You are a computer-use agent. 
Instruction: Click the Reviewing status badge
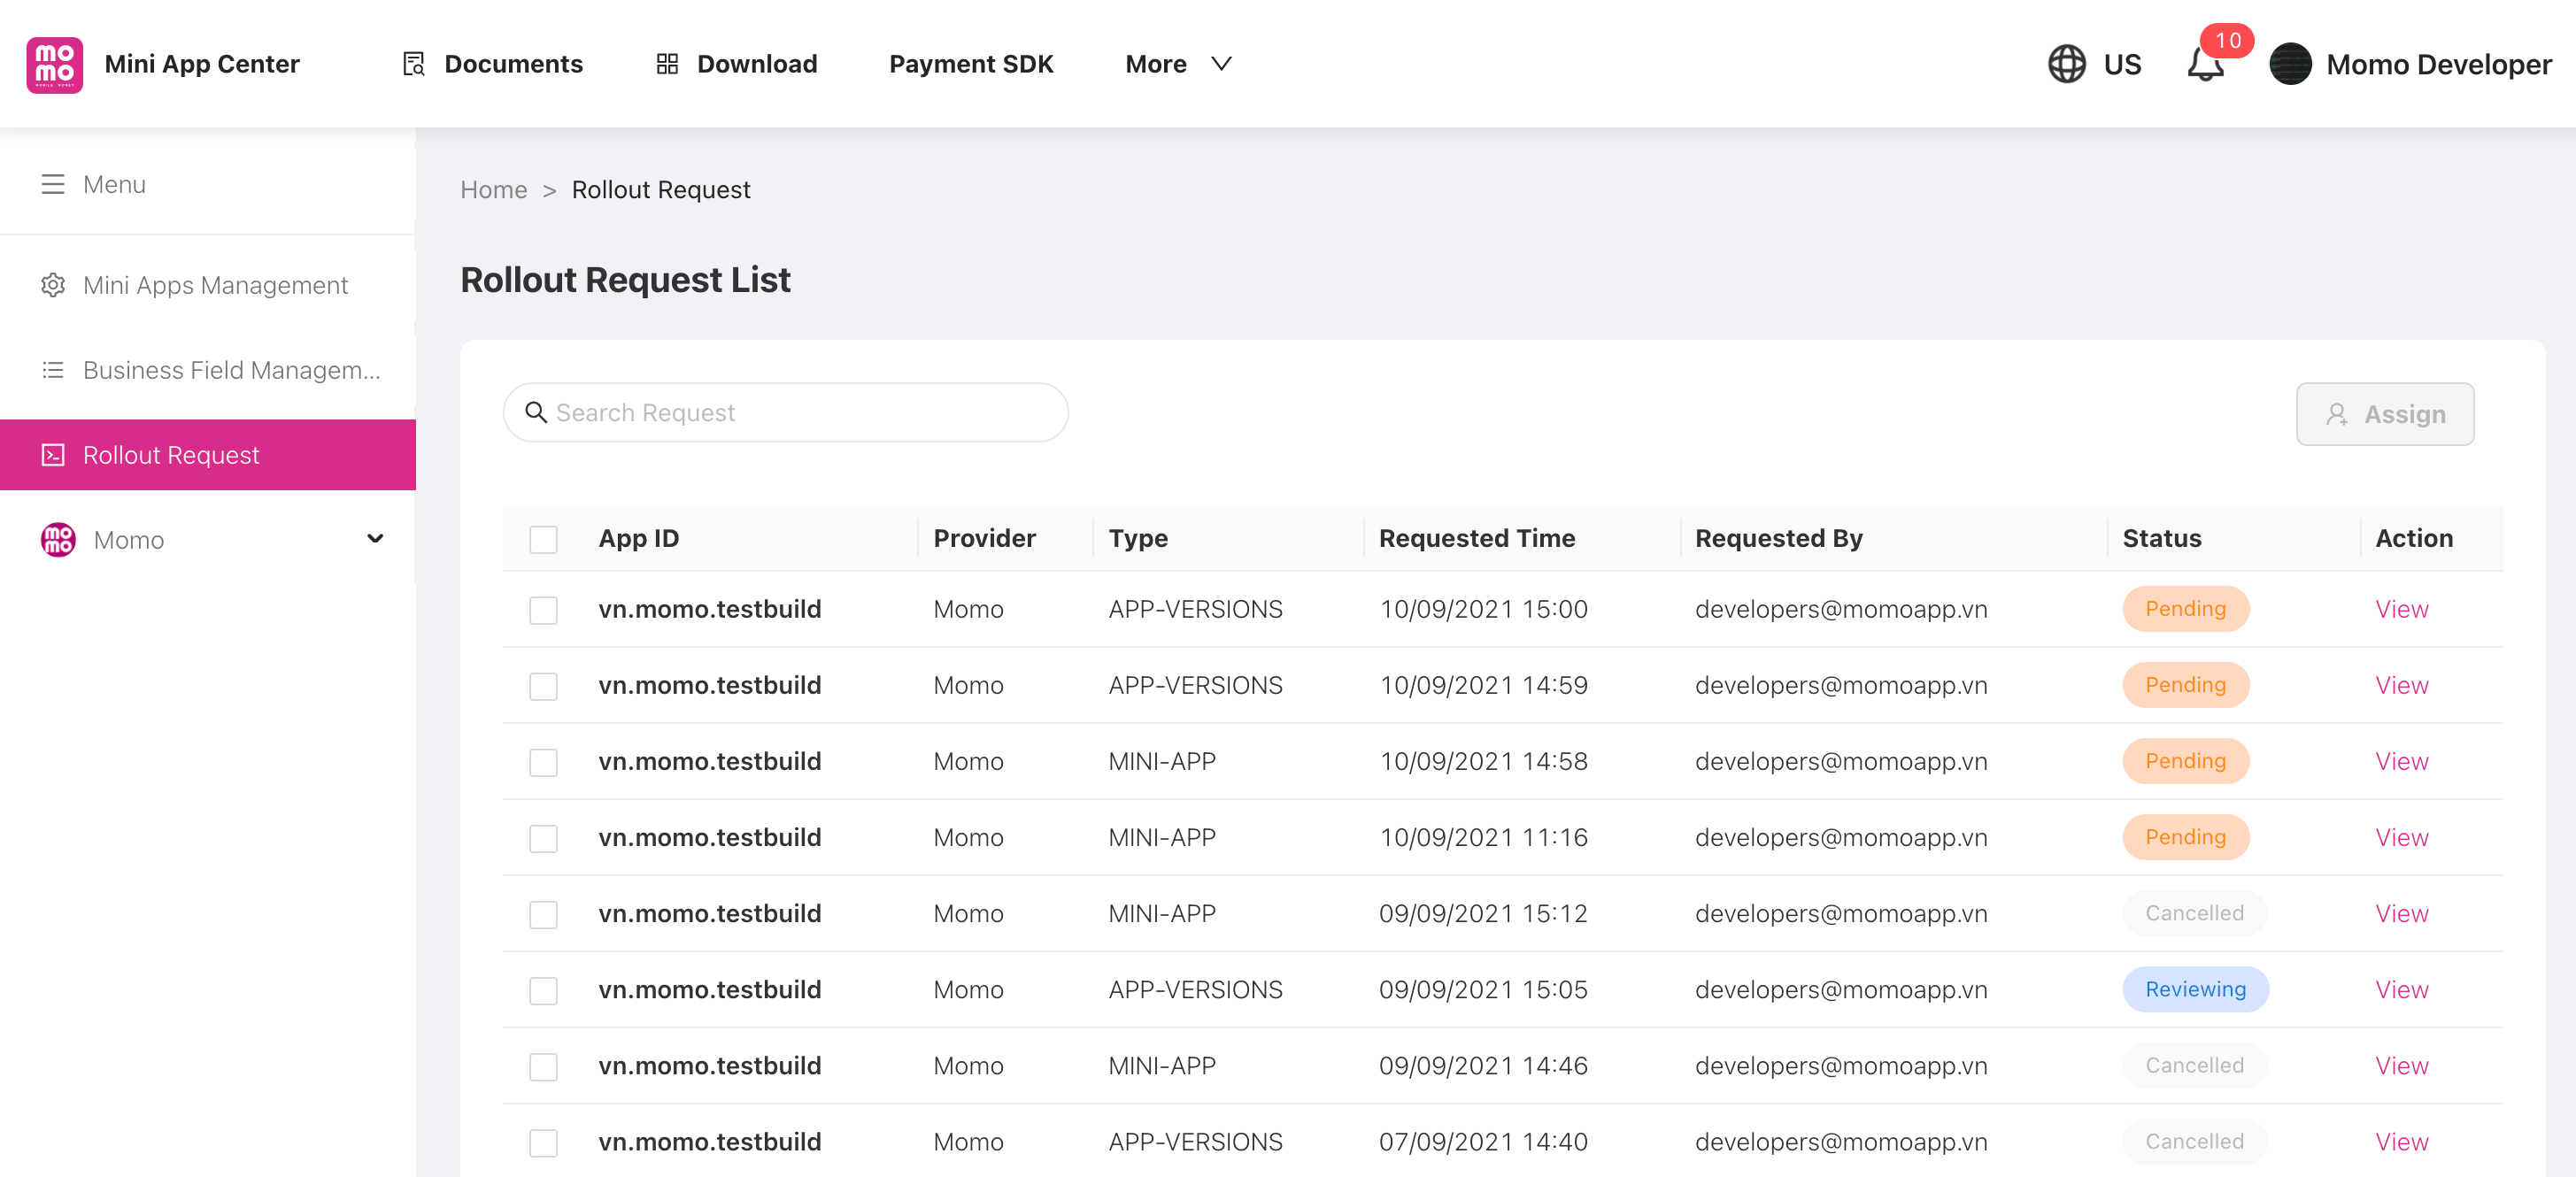2195,989
